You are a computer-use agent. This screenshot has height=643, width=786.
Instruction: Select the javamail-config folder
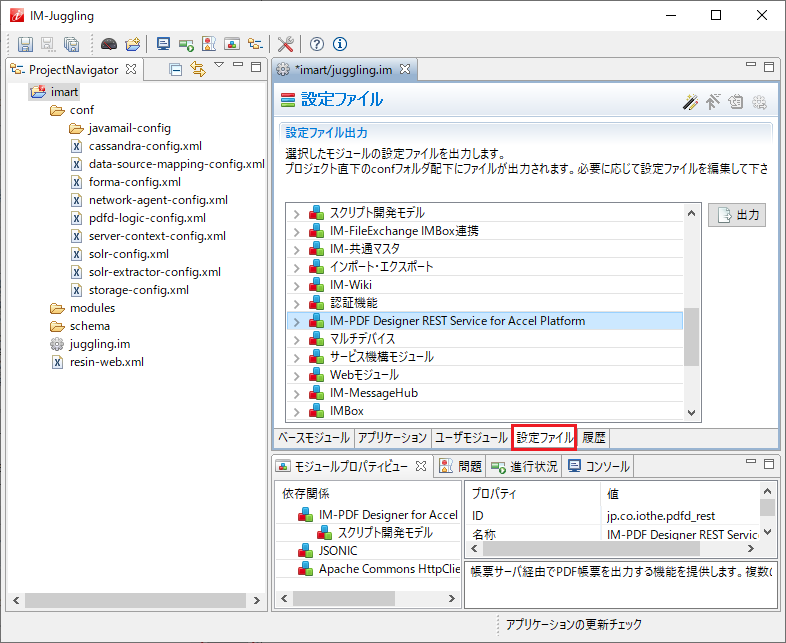[120, 128]
